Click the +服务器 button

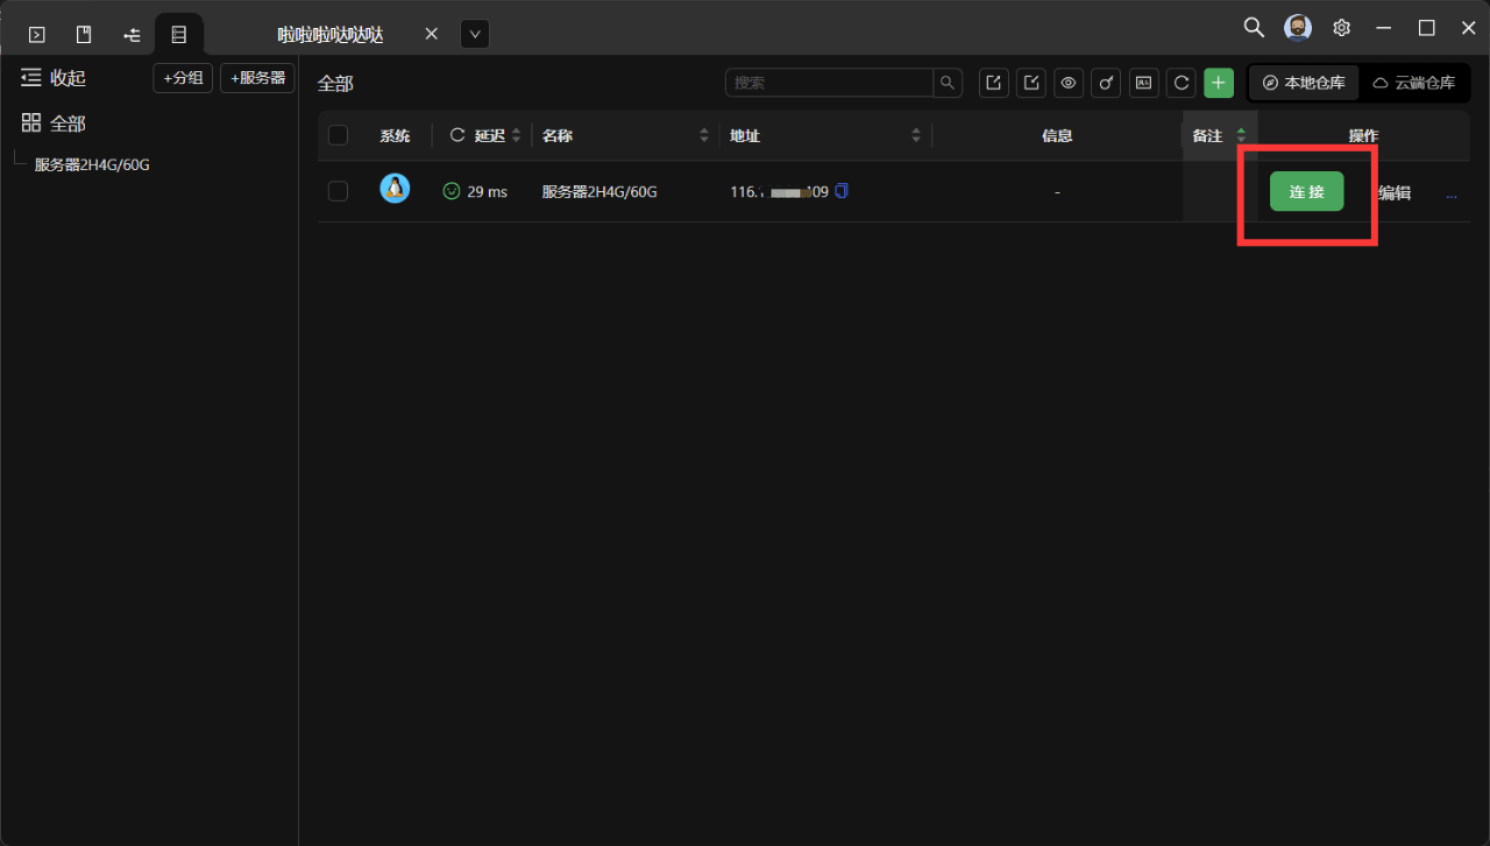click(x=257, y=78)
